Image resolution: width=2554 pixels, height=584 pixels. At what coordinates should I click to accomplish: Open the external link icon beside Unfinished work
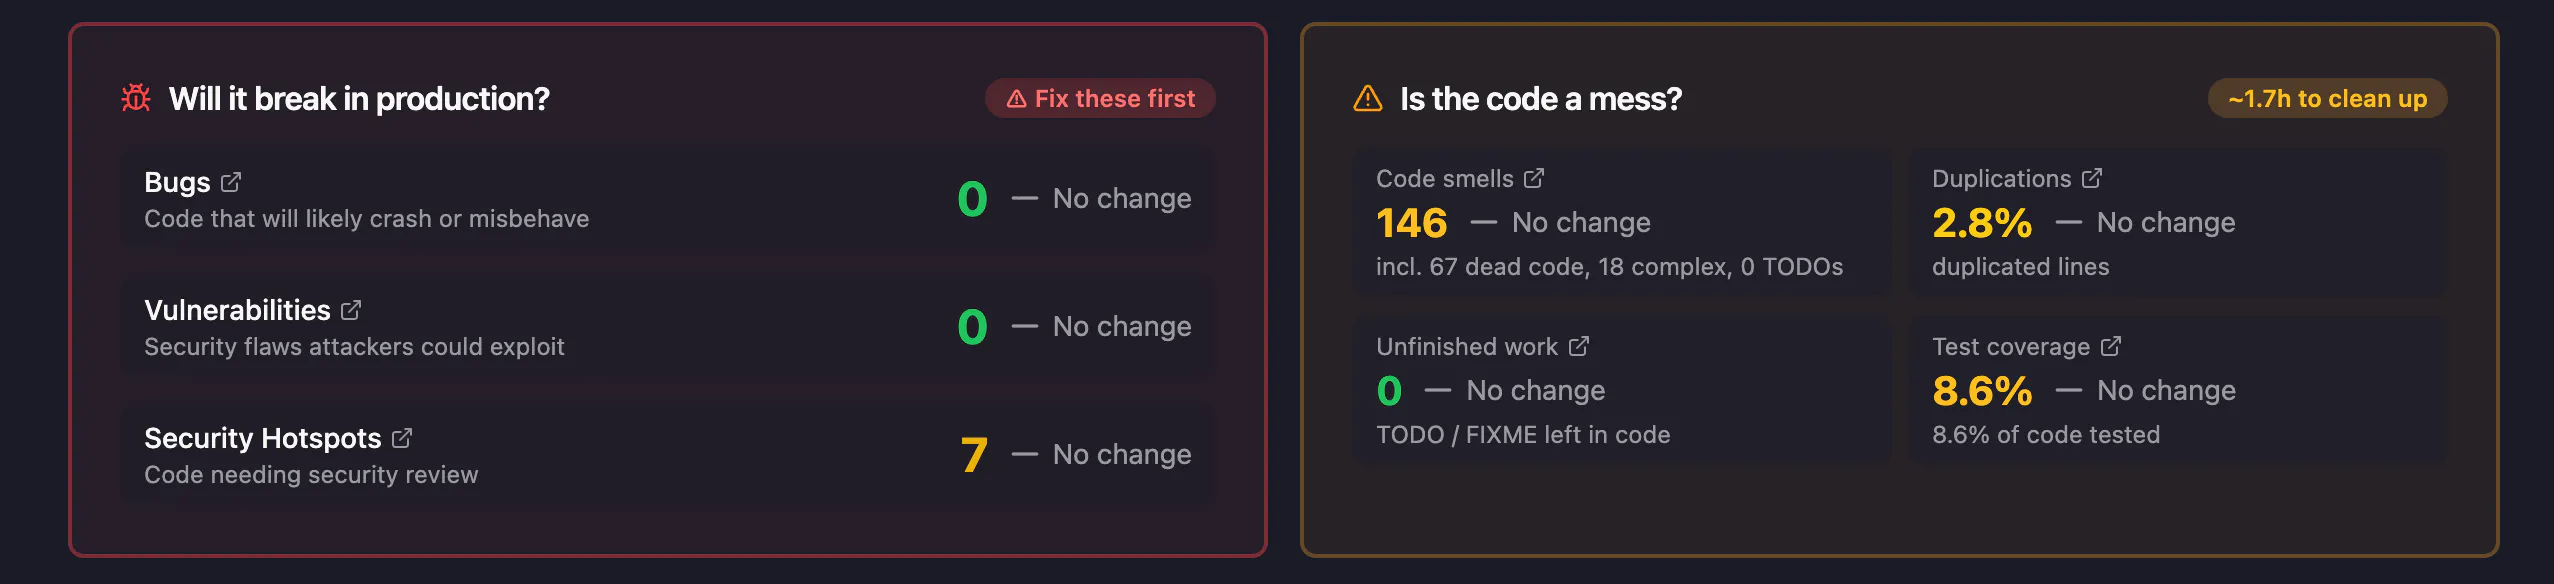coord(1579,346)
